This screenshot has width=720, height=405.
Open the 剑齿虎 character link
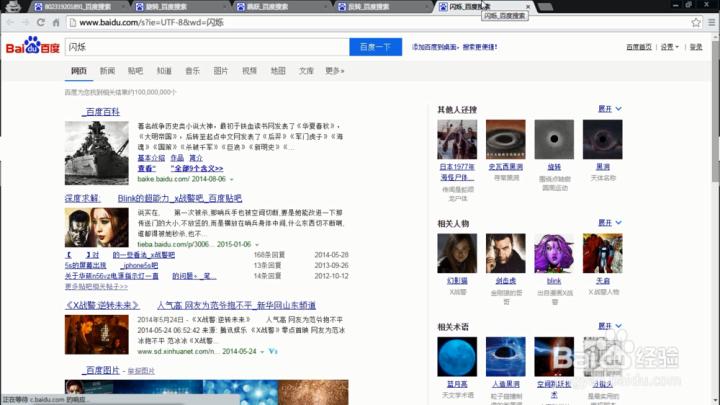coord(506,281)
